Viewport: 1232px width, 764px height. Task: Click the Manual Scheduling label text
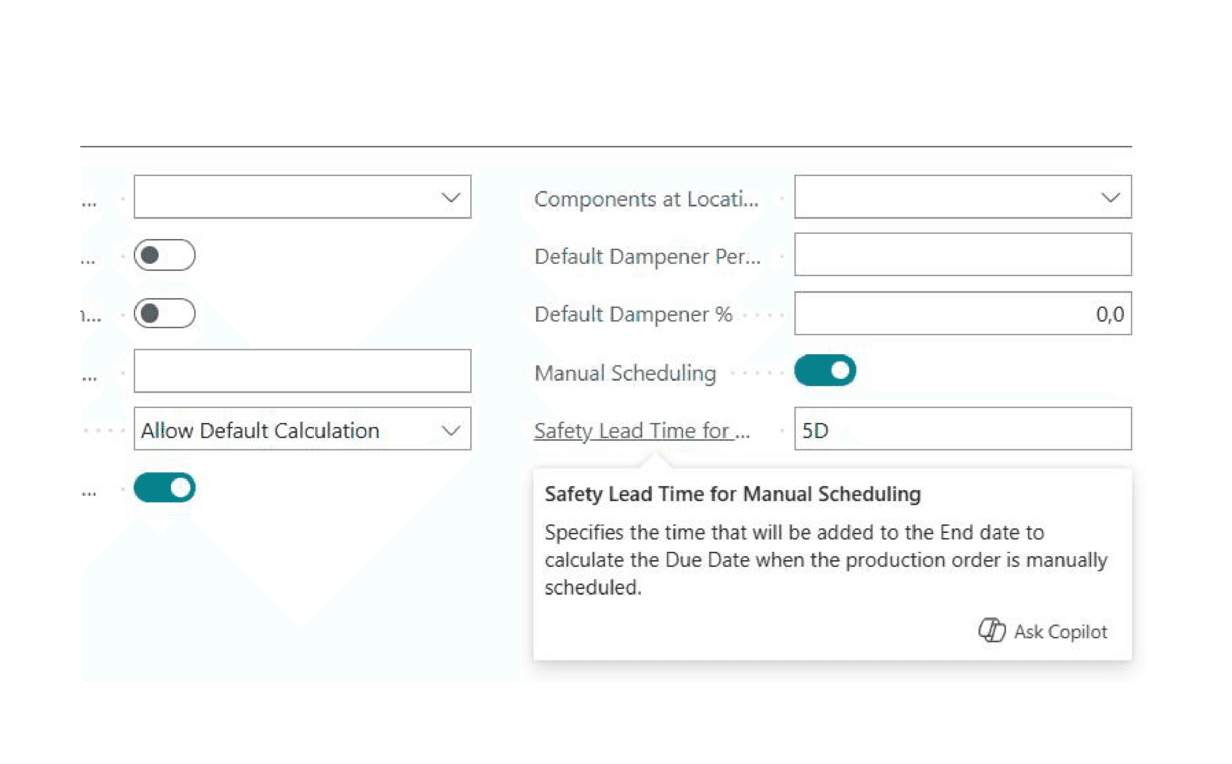pyautogui.click(x=625, y=373)
